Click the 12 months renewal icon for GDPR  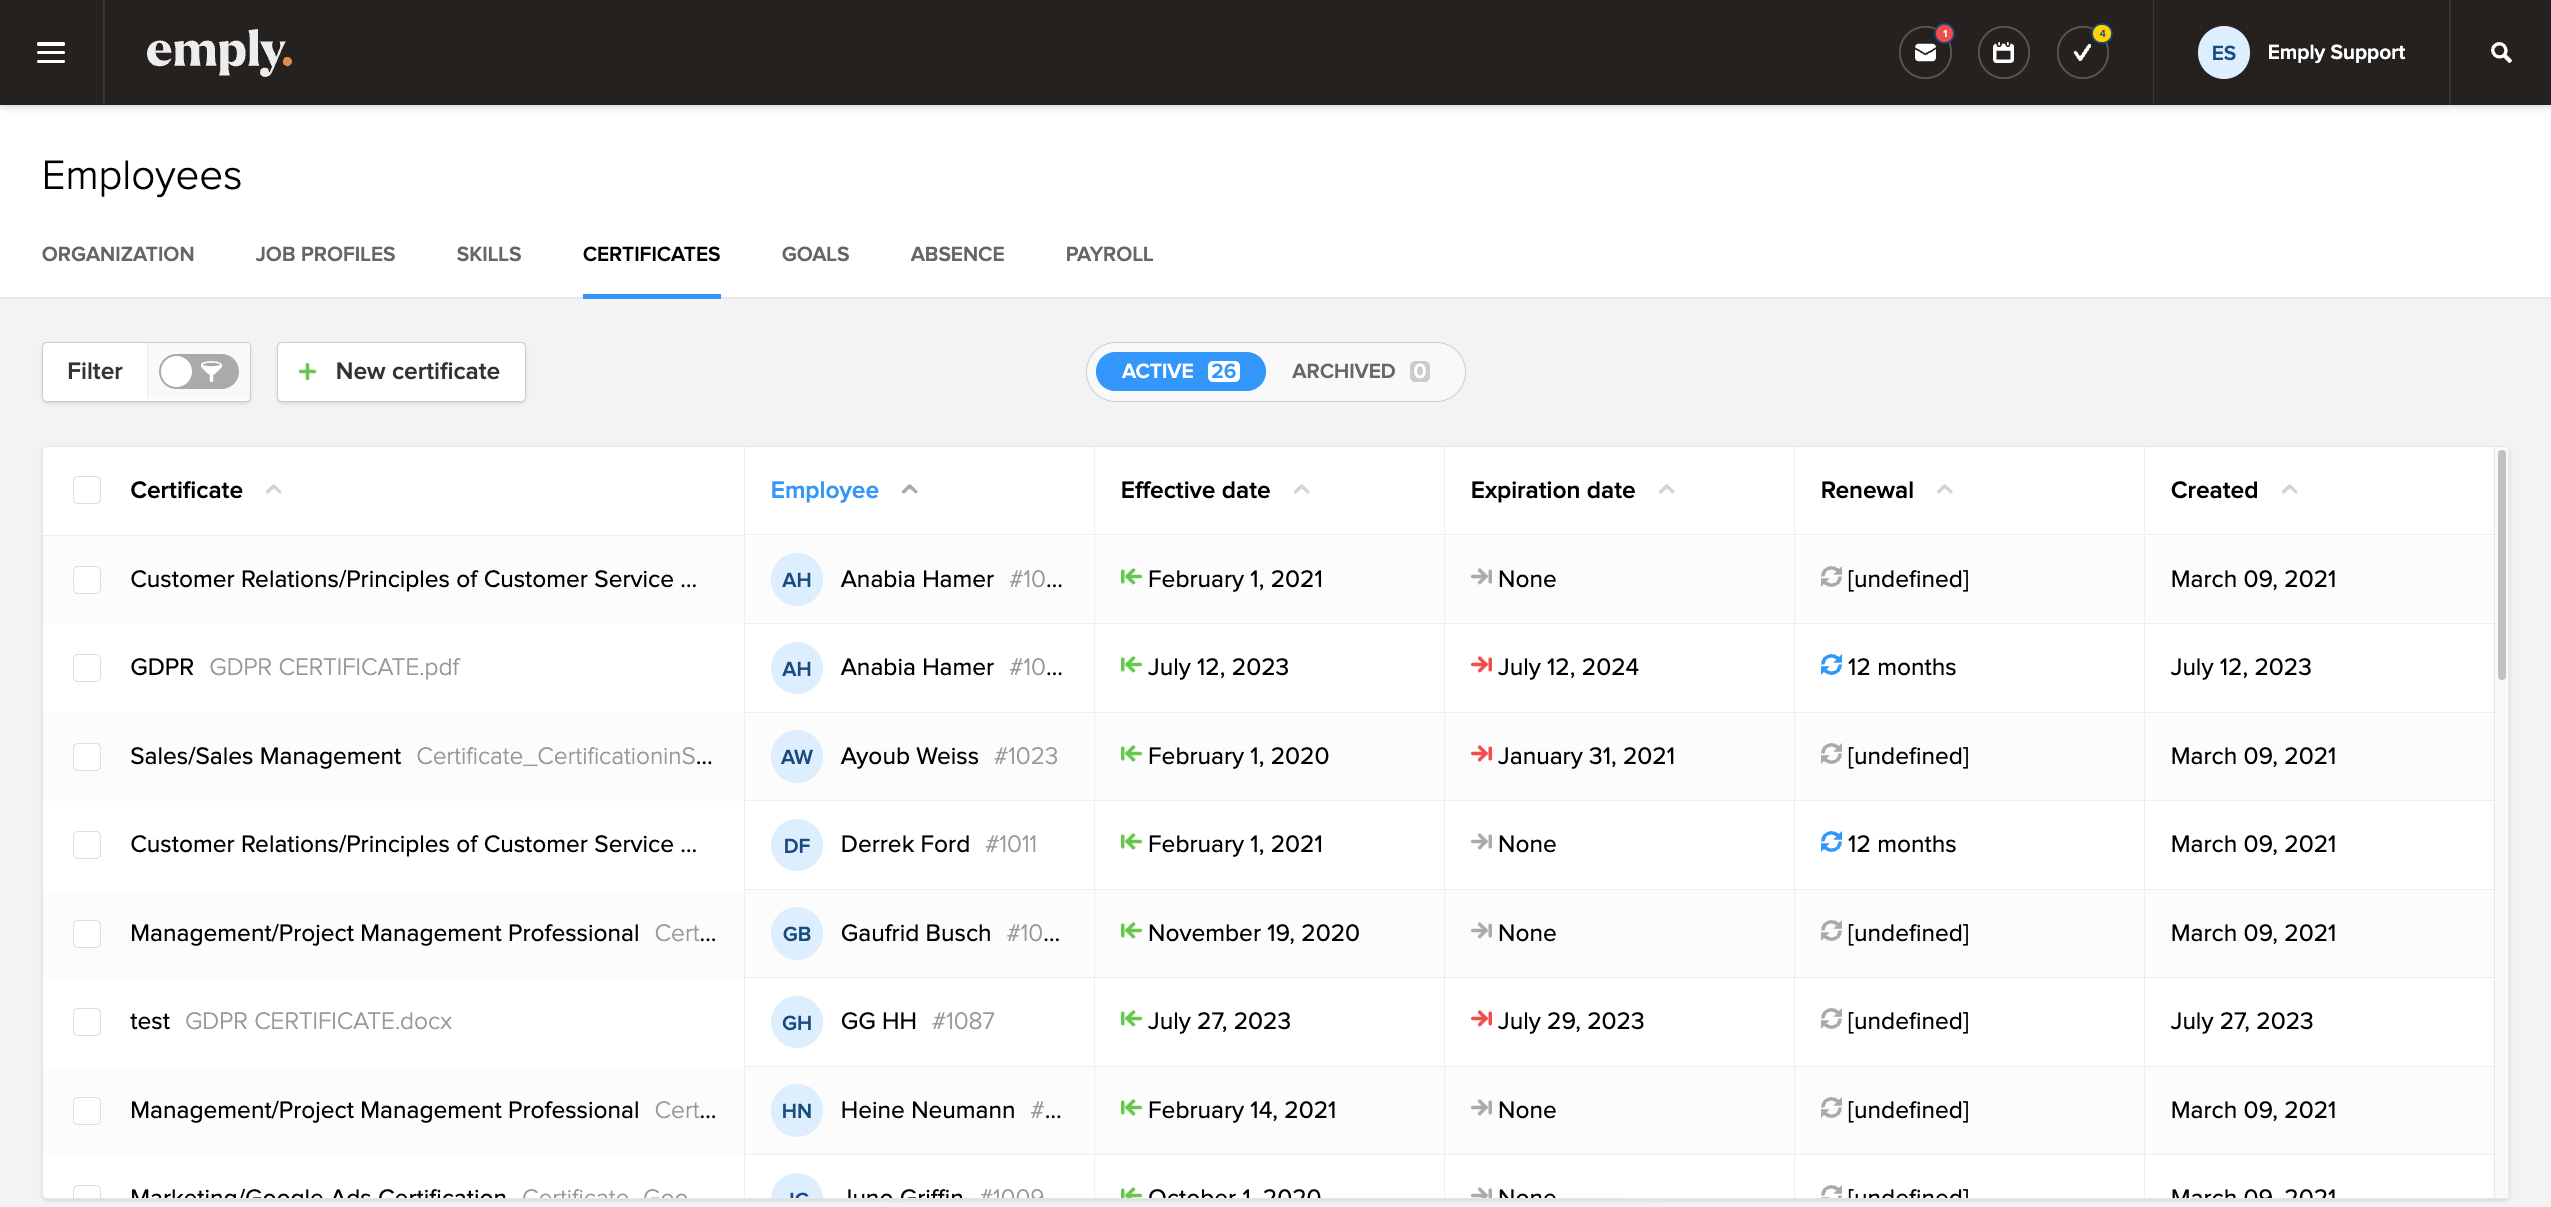(x=1831, y=666)
